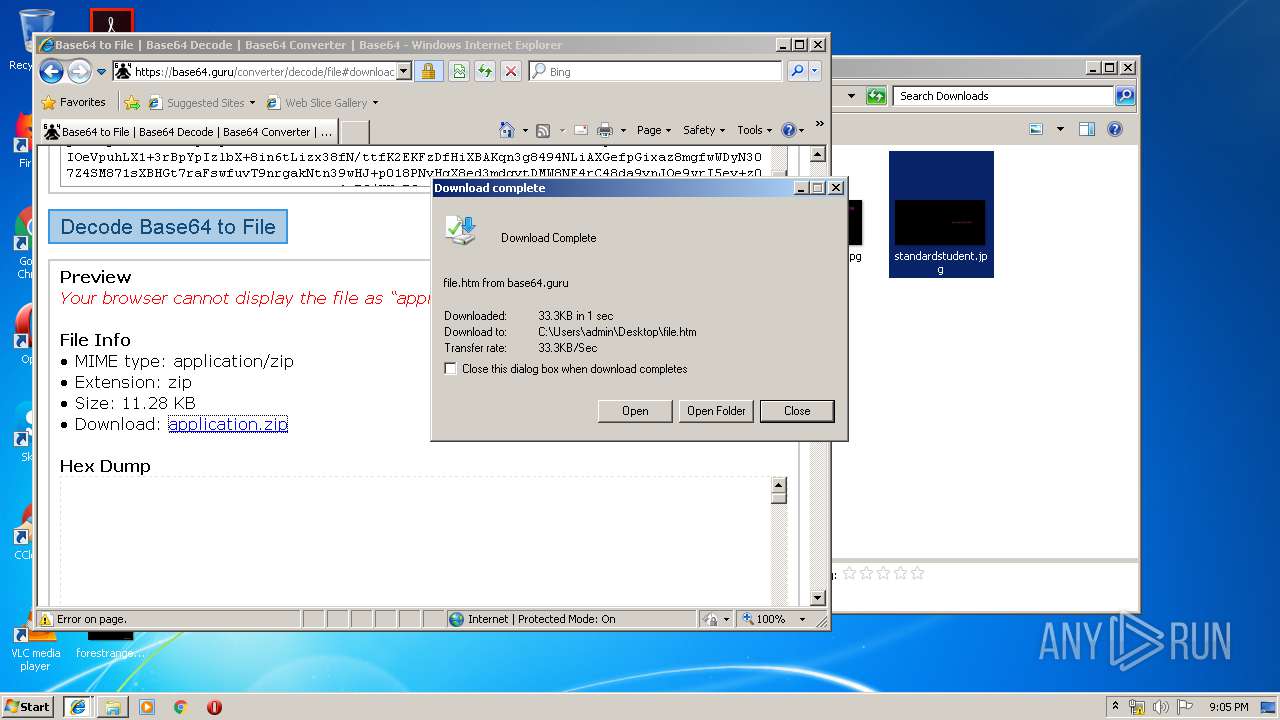Toggle Close this dialog box when download completes
Image resolution: width=1280 pixels, height=720 pixels.
pos(452,369)
